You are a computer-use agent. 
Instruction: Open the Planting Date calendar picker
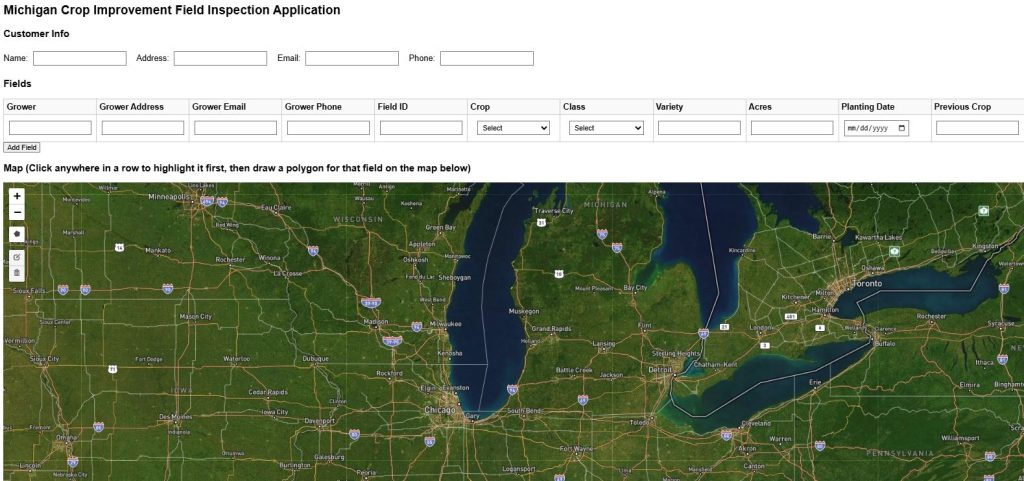pyautogui.click(x=902, y=128)
